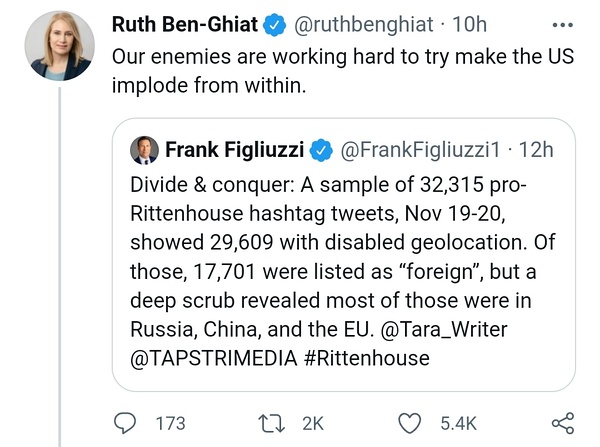Screen dimensions: 600x447
Task: Click the retweet arrows icon
Action: [272, 423]
